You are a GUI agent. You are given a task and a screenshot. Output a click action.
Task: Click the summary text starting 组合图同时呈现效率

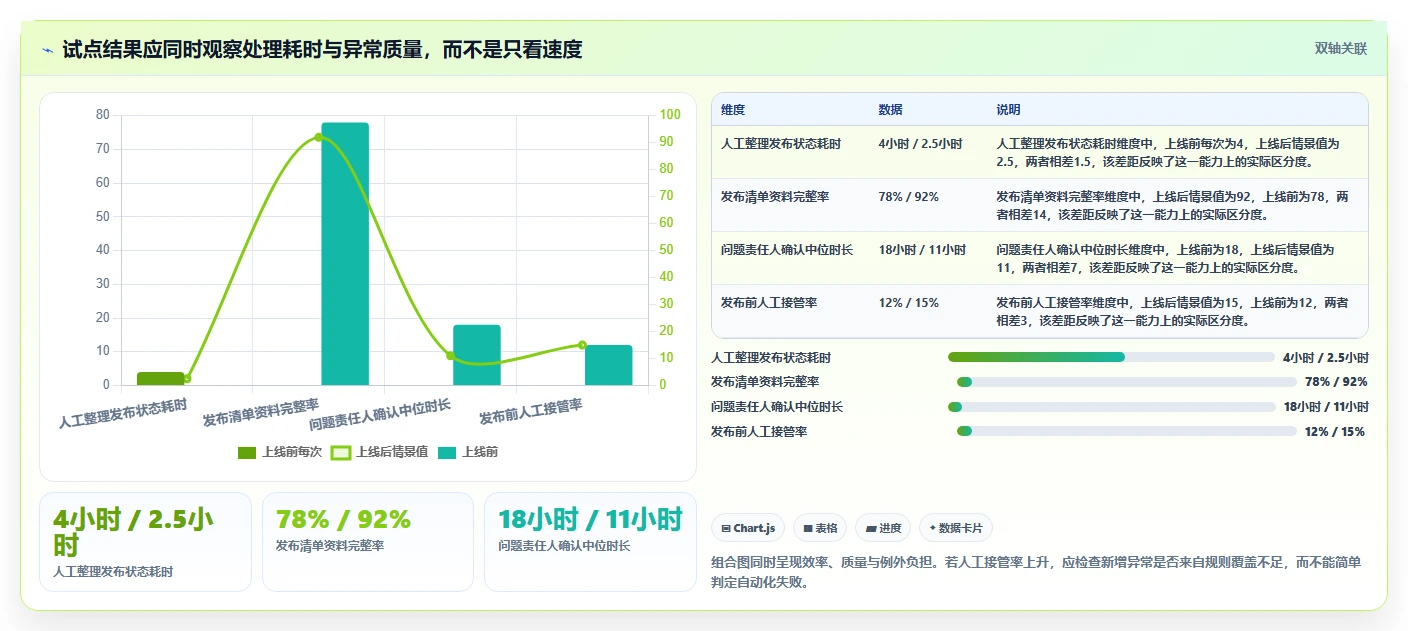1036,572
